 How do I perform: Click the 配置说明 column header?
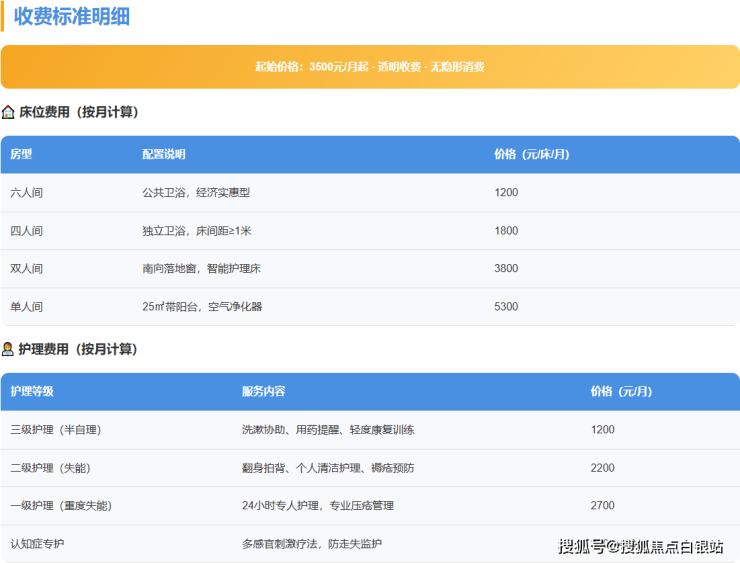coord(164,155)
